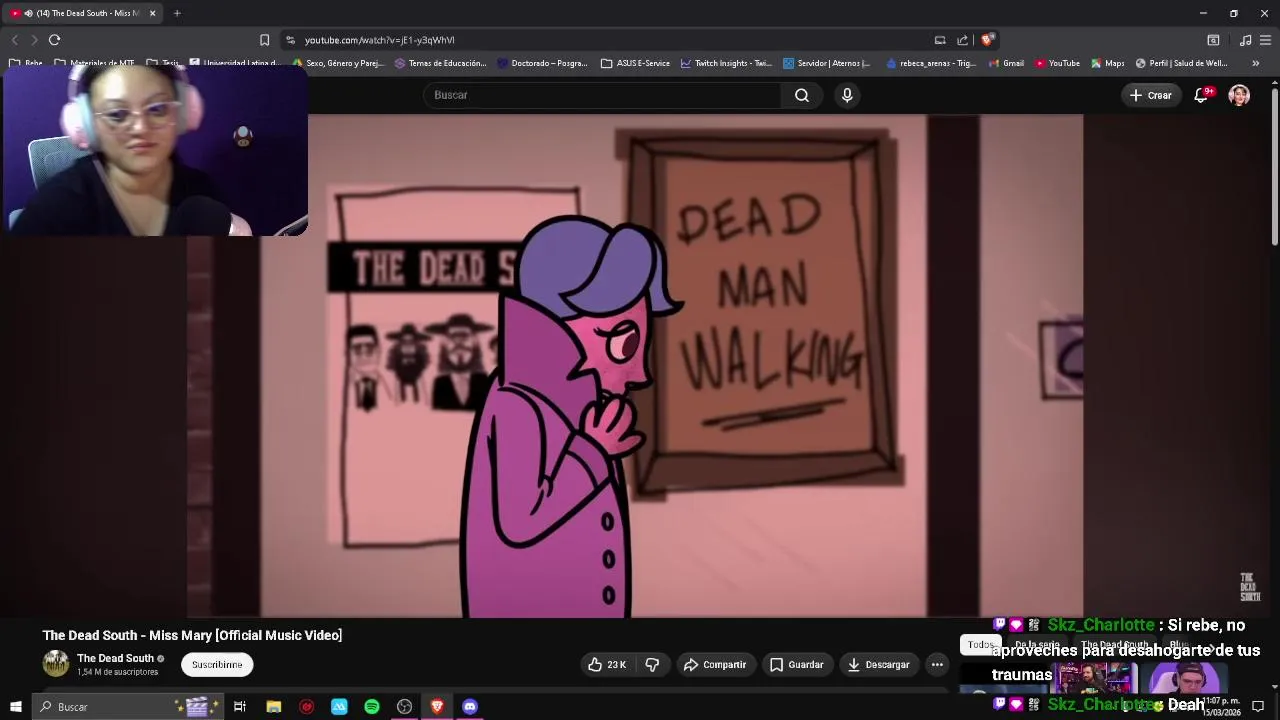Open more actions three-dot menu

tap(937, 664)
